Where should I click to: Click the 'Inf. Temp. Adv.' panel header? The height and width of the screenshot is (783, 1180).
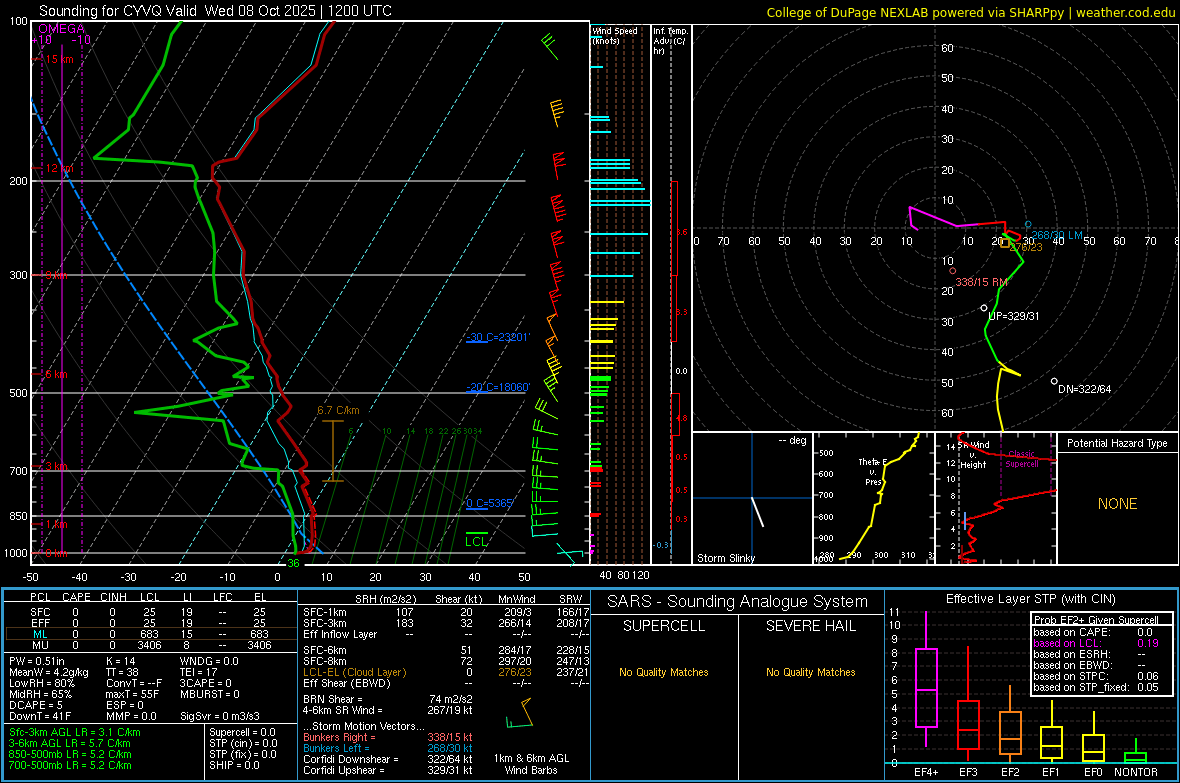click(670, 41)
